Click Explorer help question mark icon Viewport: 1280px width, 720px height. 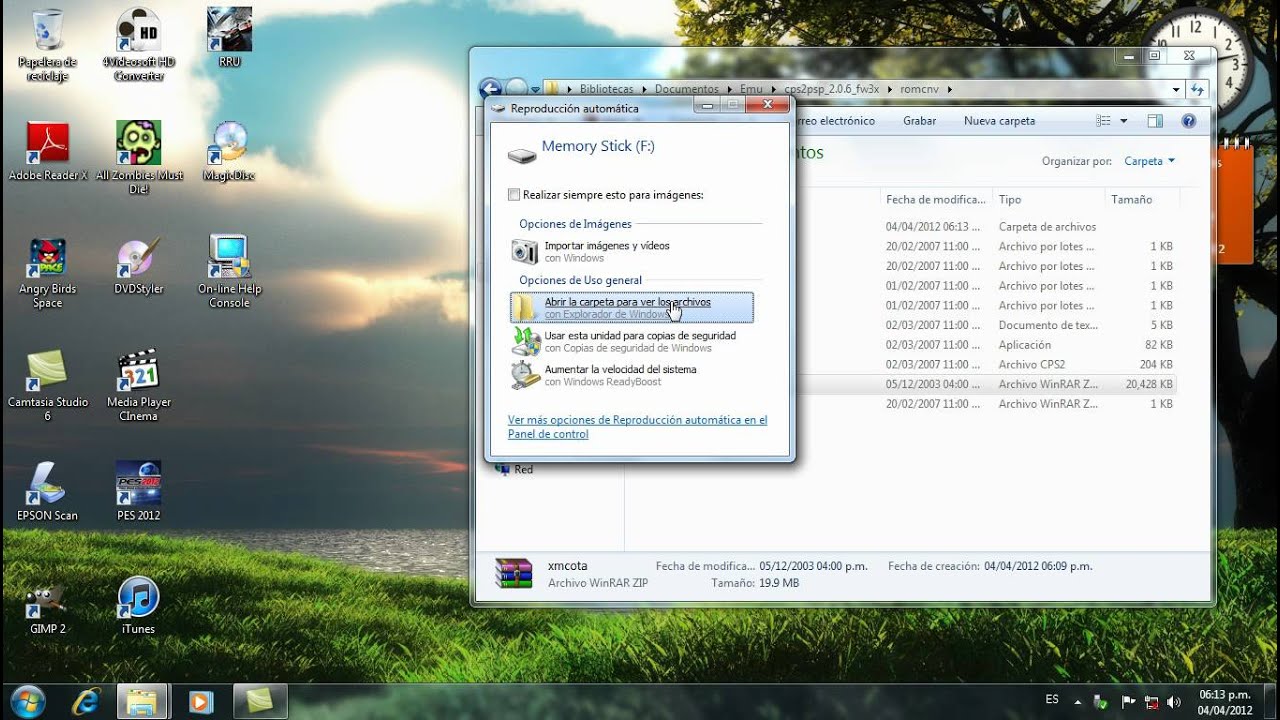pyautogui.click(x=1189, y=121)
